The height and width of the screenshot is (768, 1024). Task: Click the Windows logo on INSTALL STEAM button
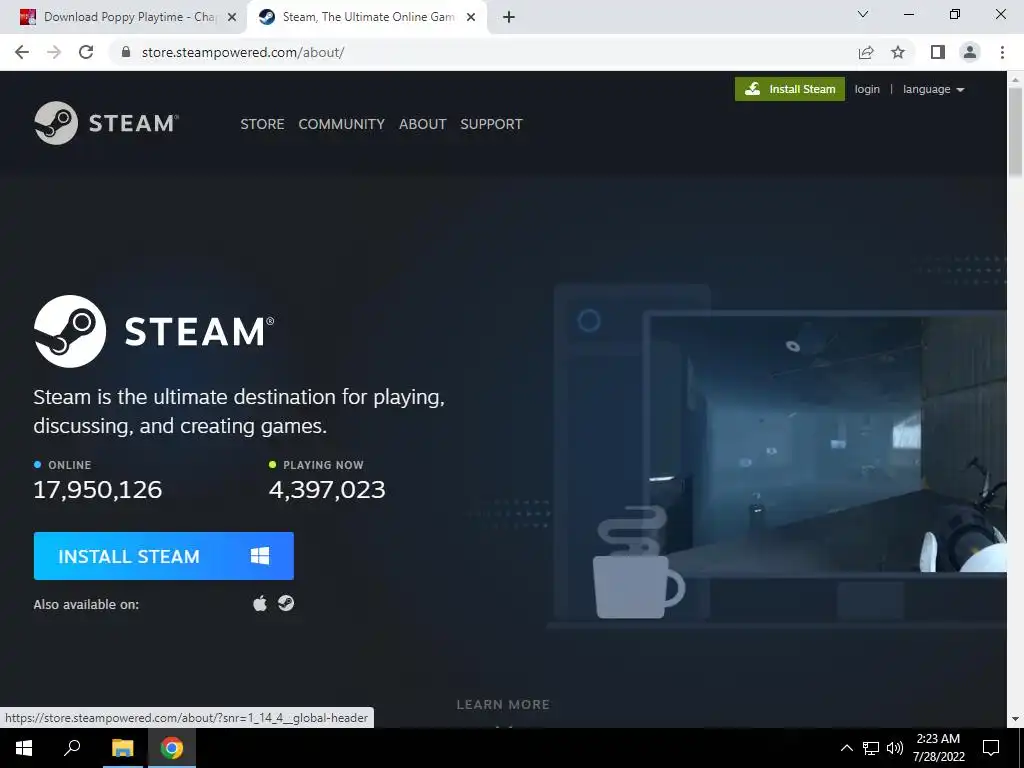pyautogui.click(x=260, y=556)
